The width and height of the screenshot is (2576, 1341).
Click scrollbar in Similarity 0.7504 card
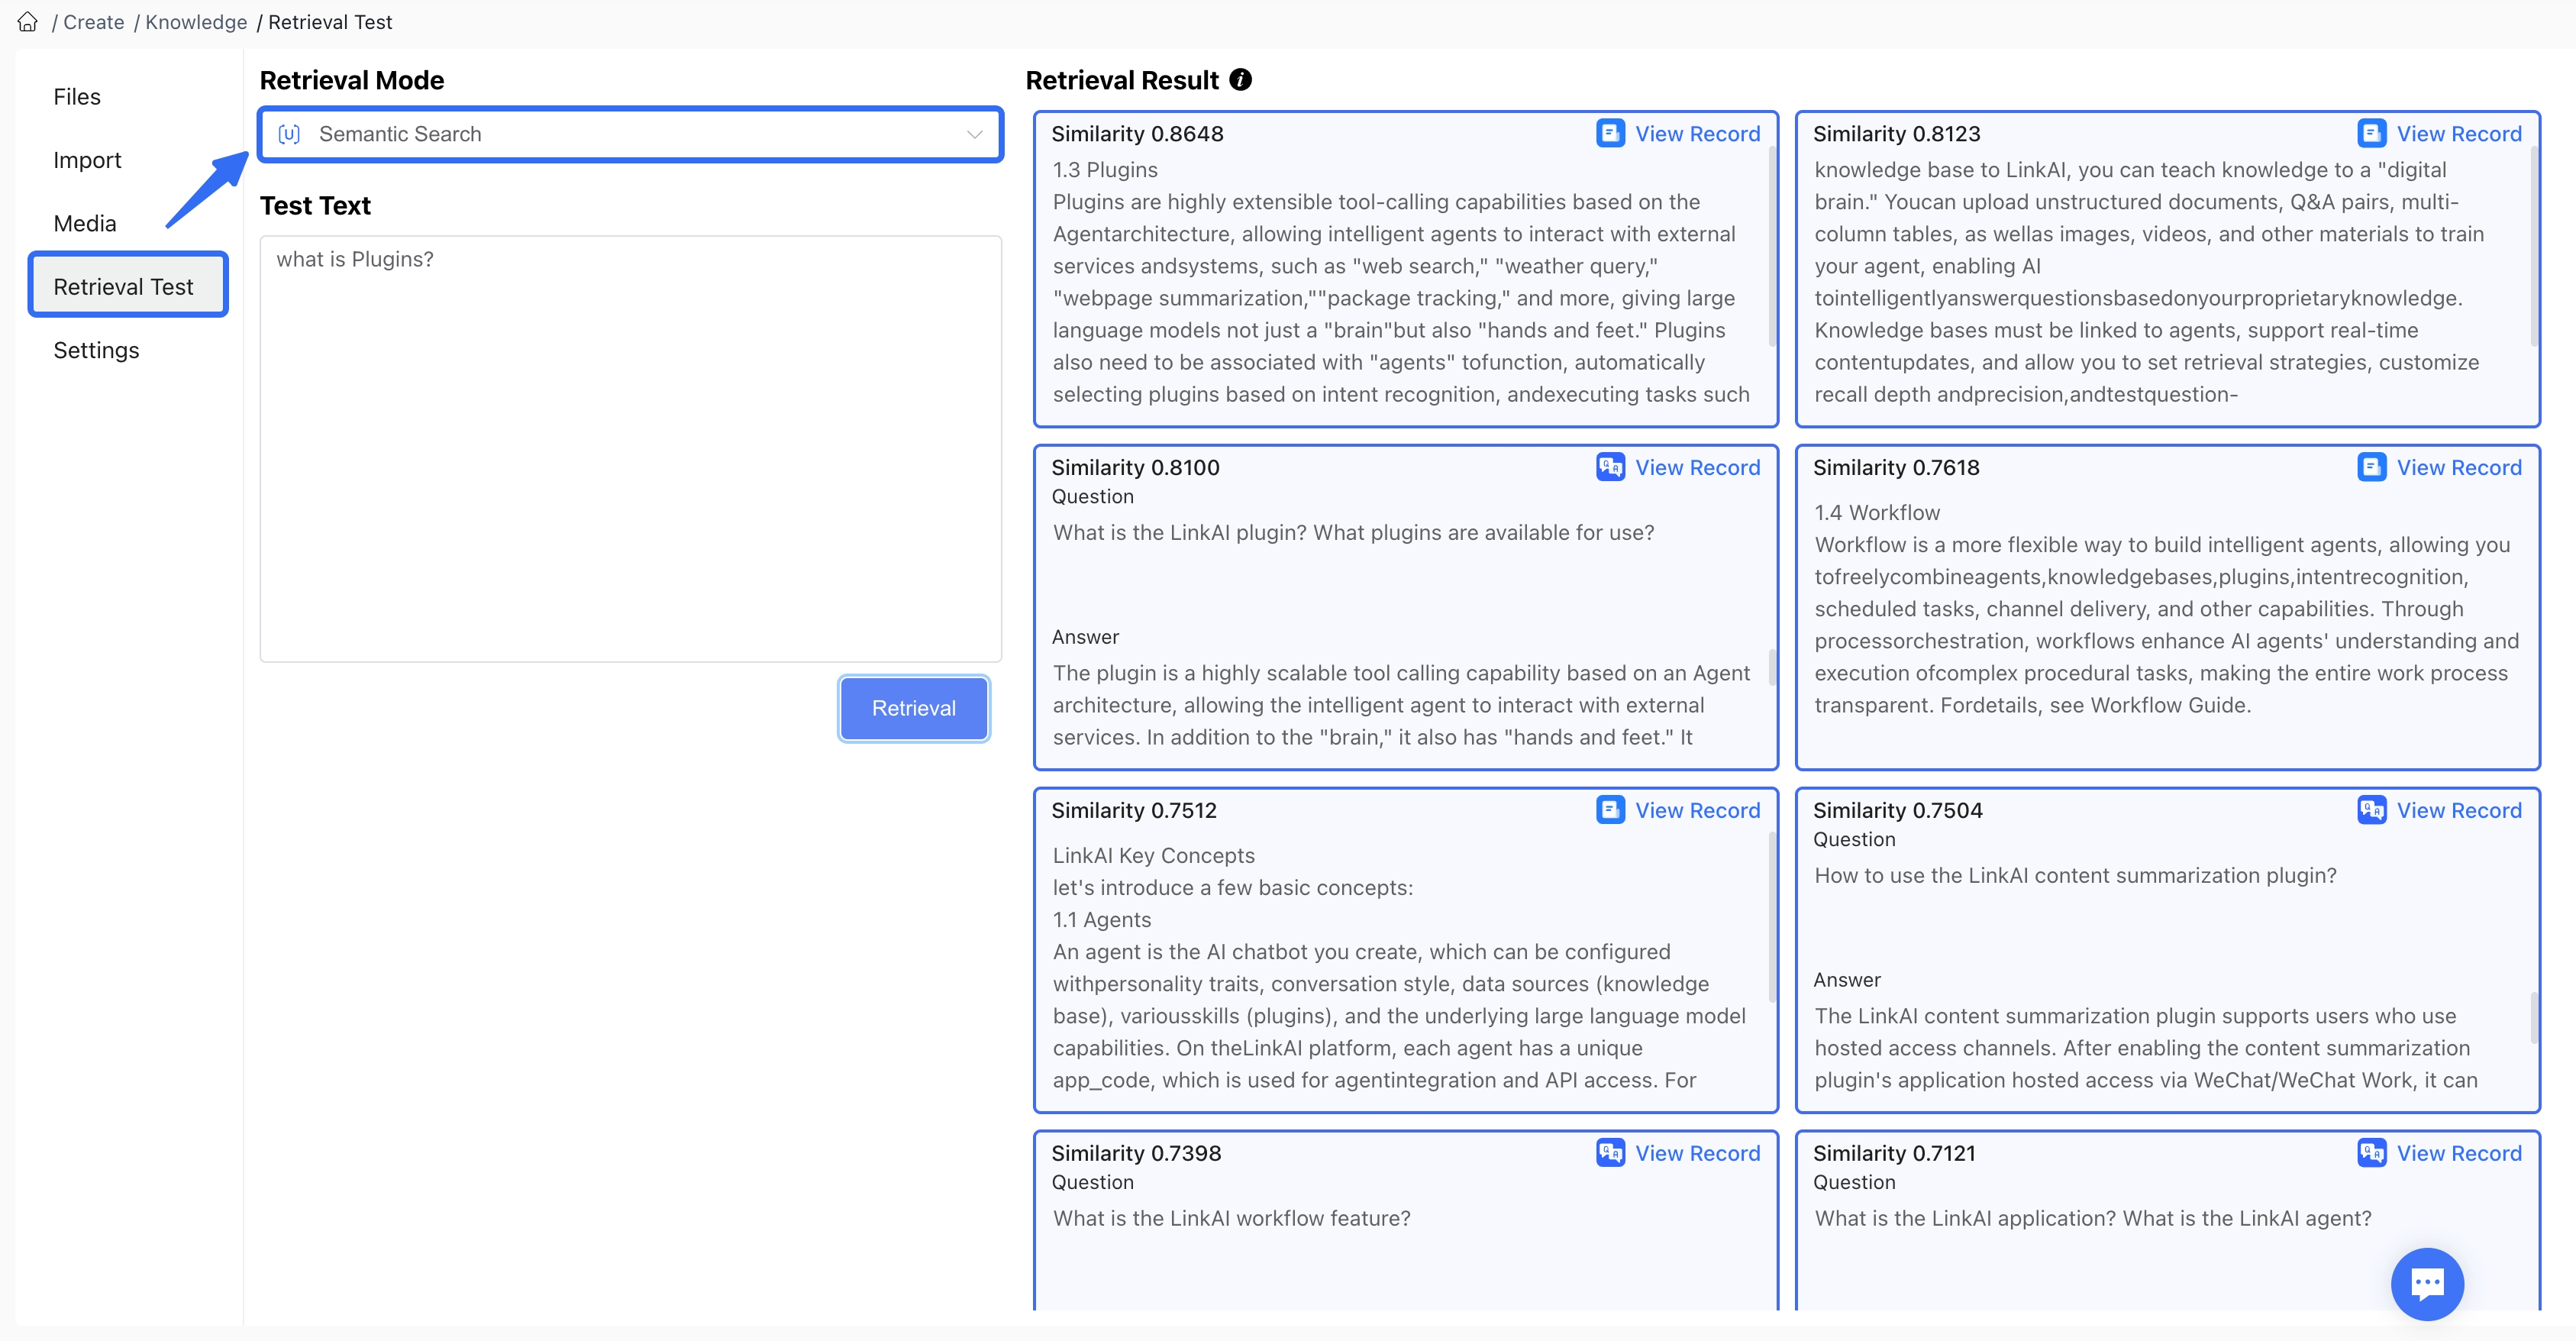click(2533, 1017)
